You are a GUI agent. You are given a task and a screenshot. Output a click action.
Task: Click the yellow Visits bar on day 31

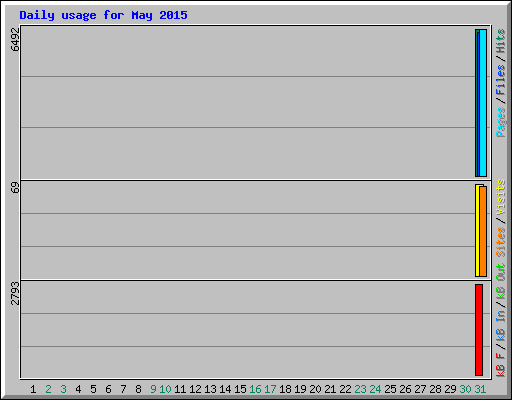pos(477,230)
